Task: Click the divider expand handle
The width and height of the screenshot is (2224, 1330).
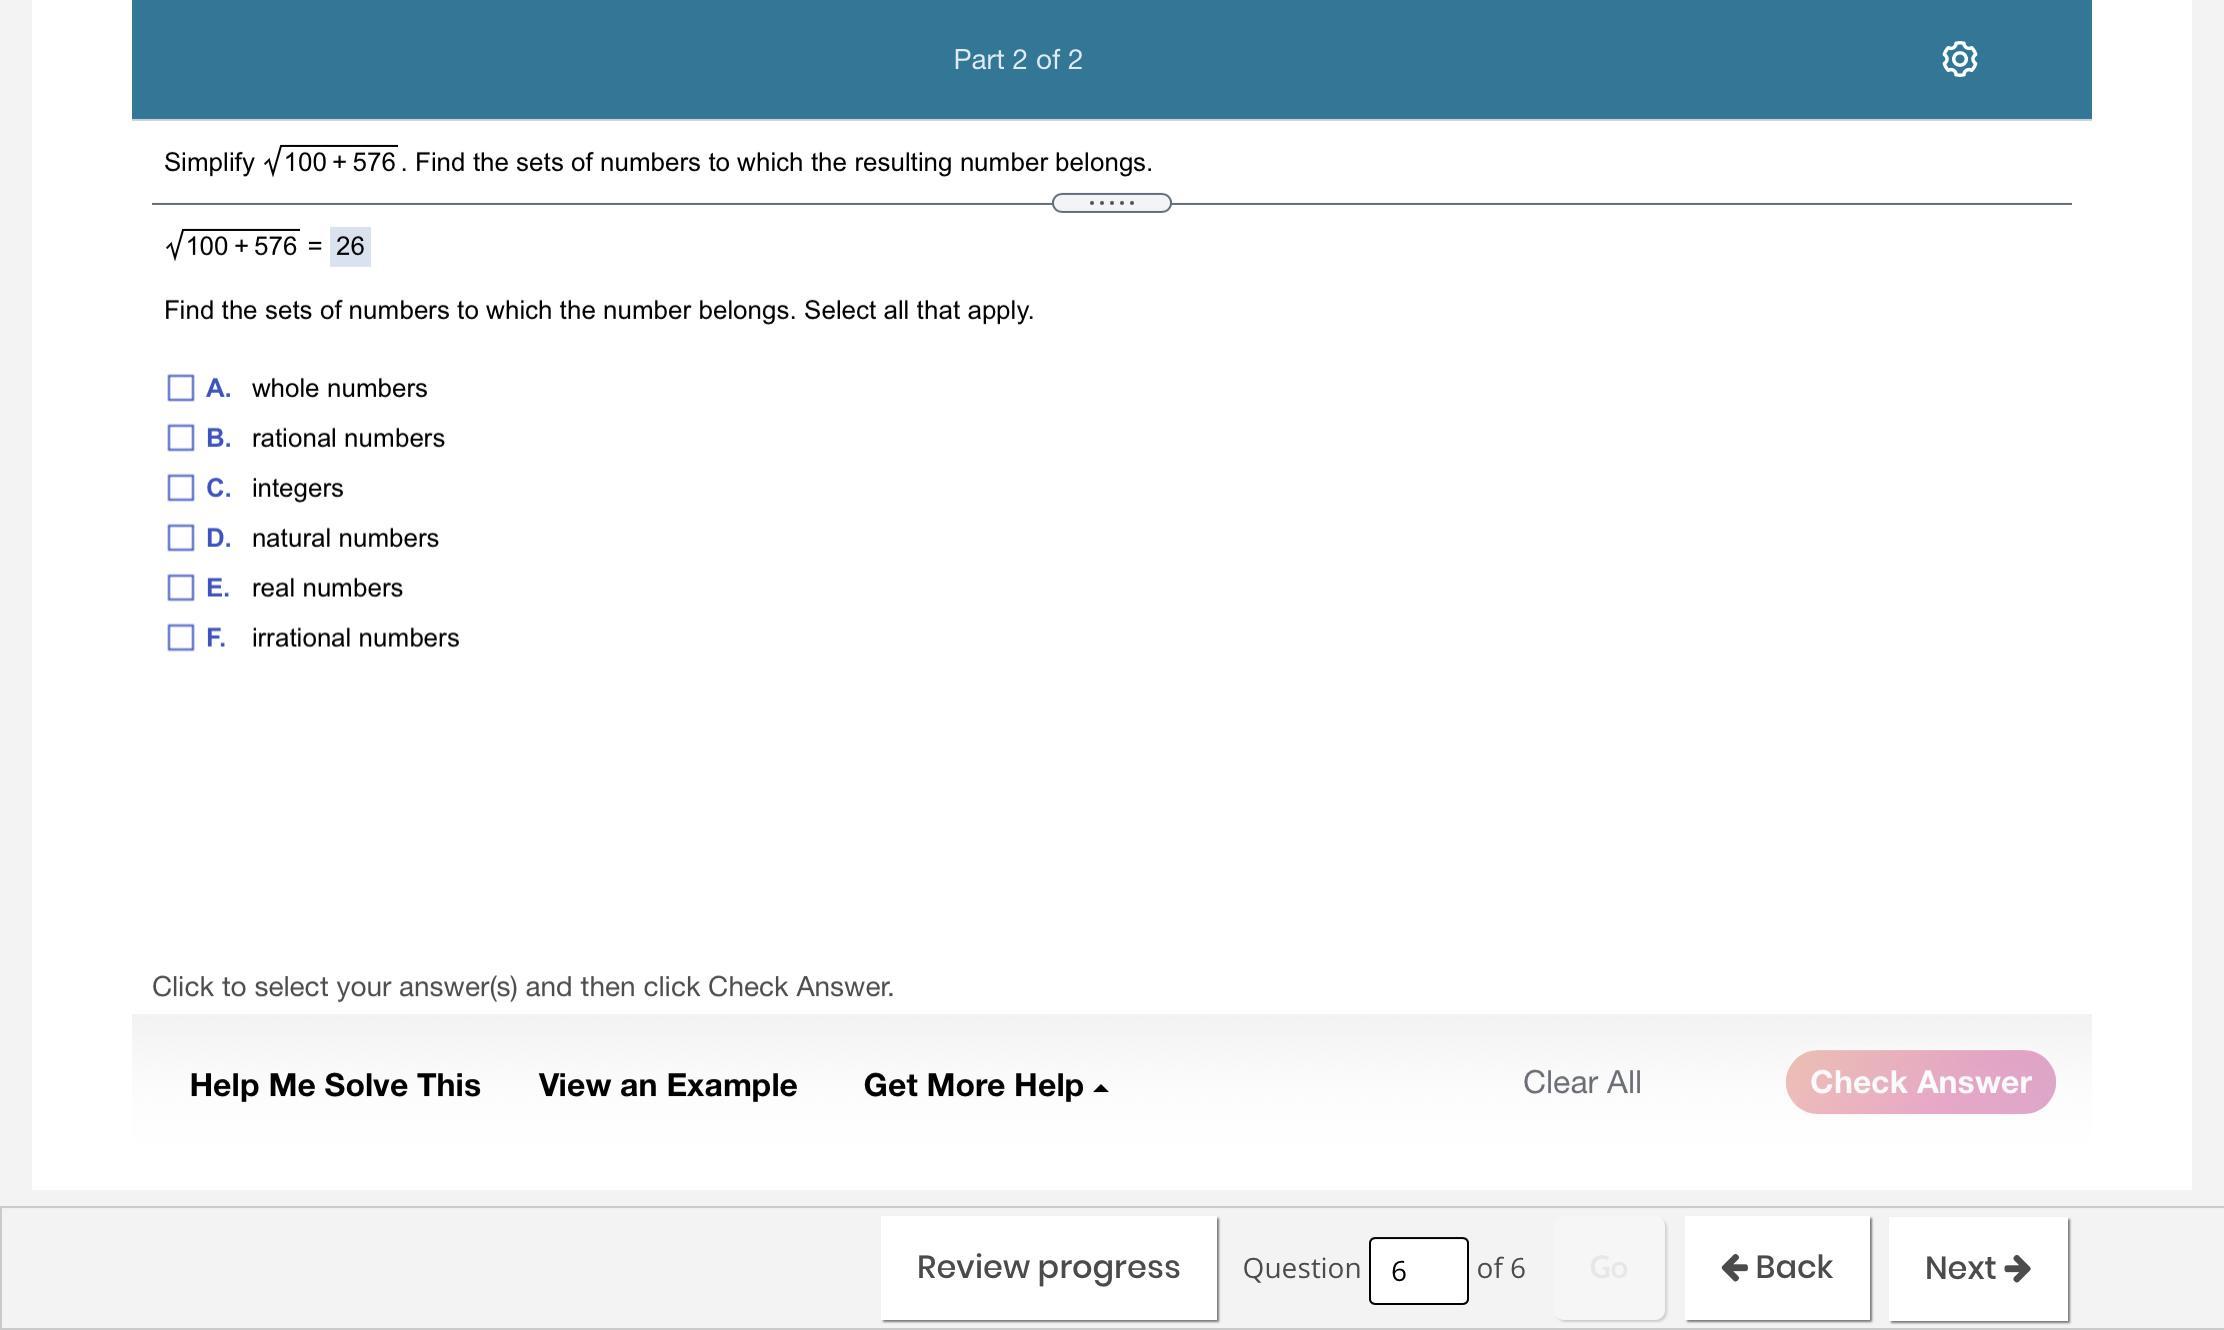Action: point(1111,203)
